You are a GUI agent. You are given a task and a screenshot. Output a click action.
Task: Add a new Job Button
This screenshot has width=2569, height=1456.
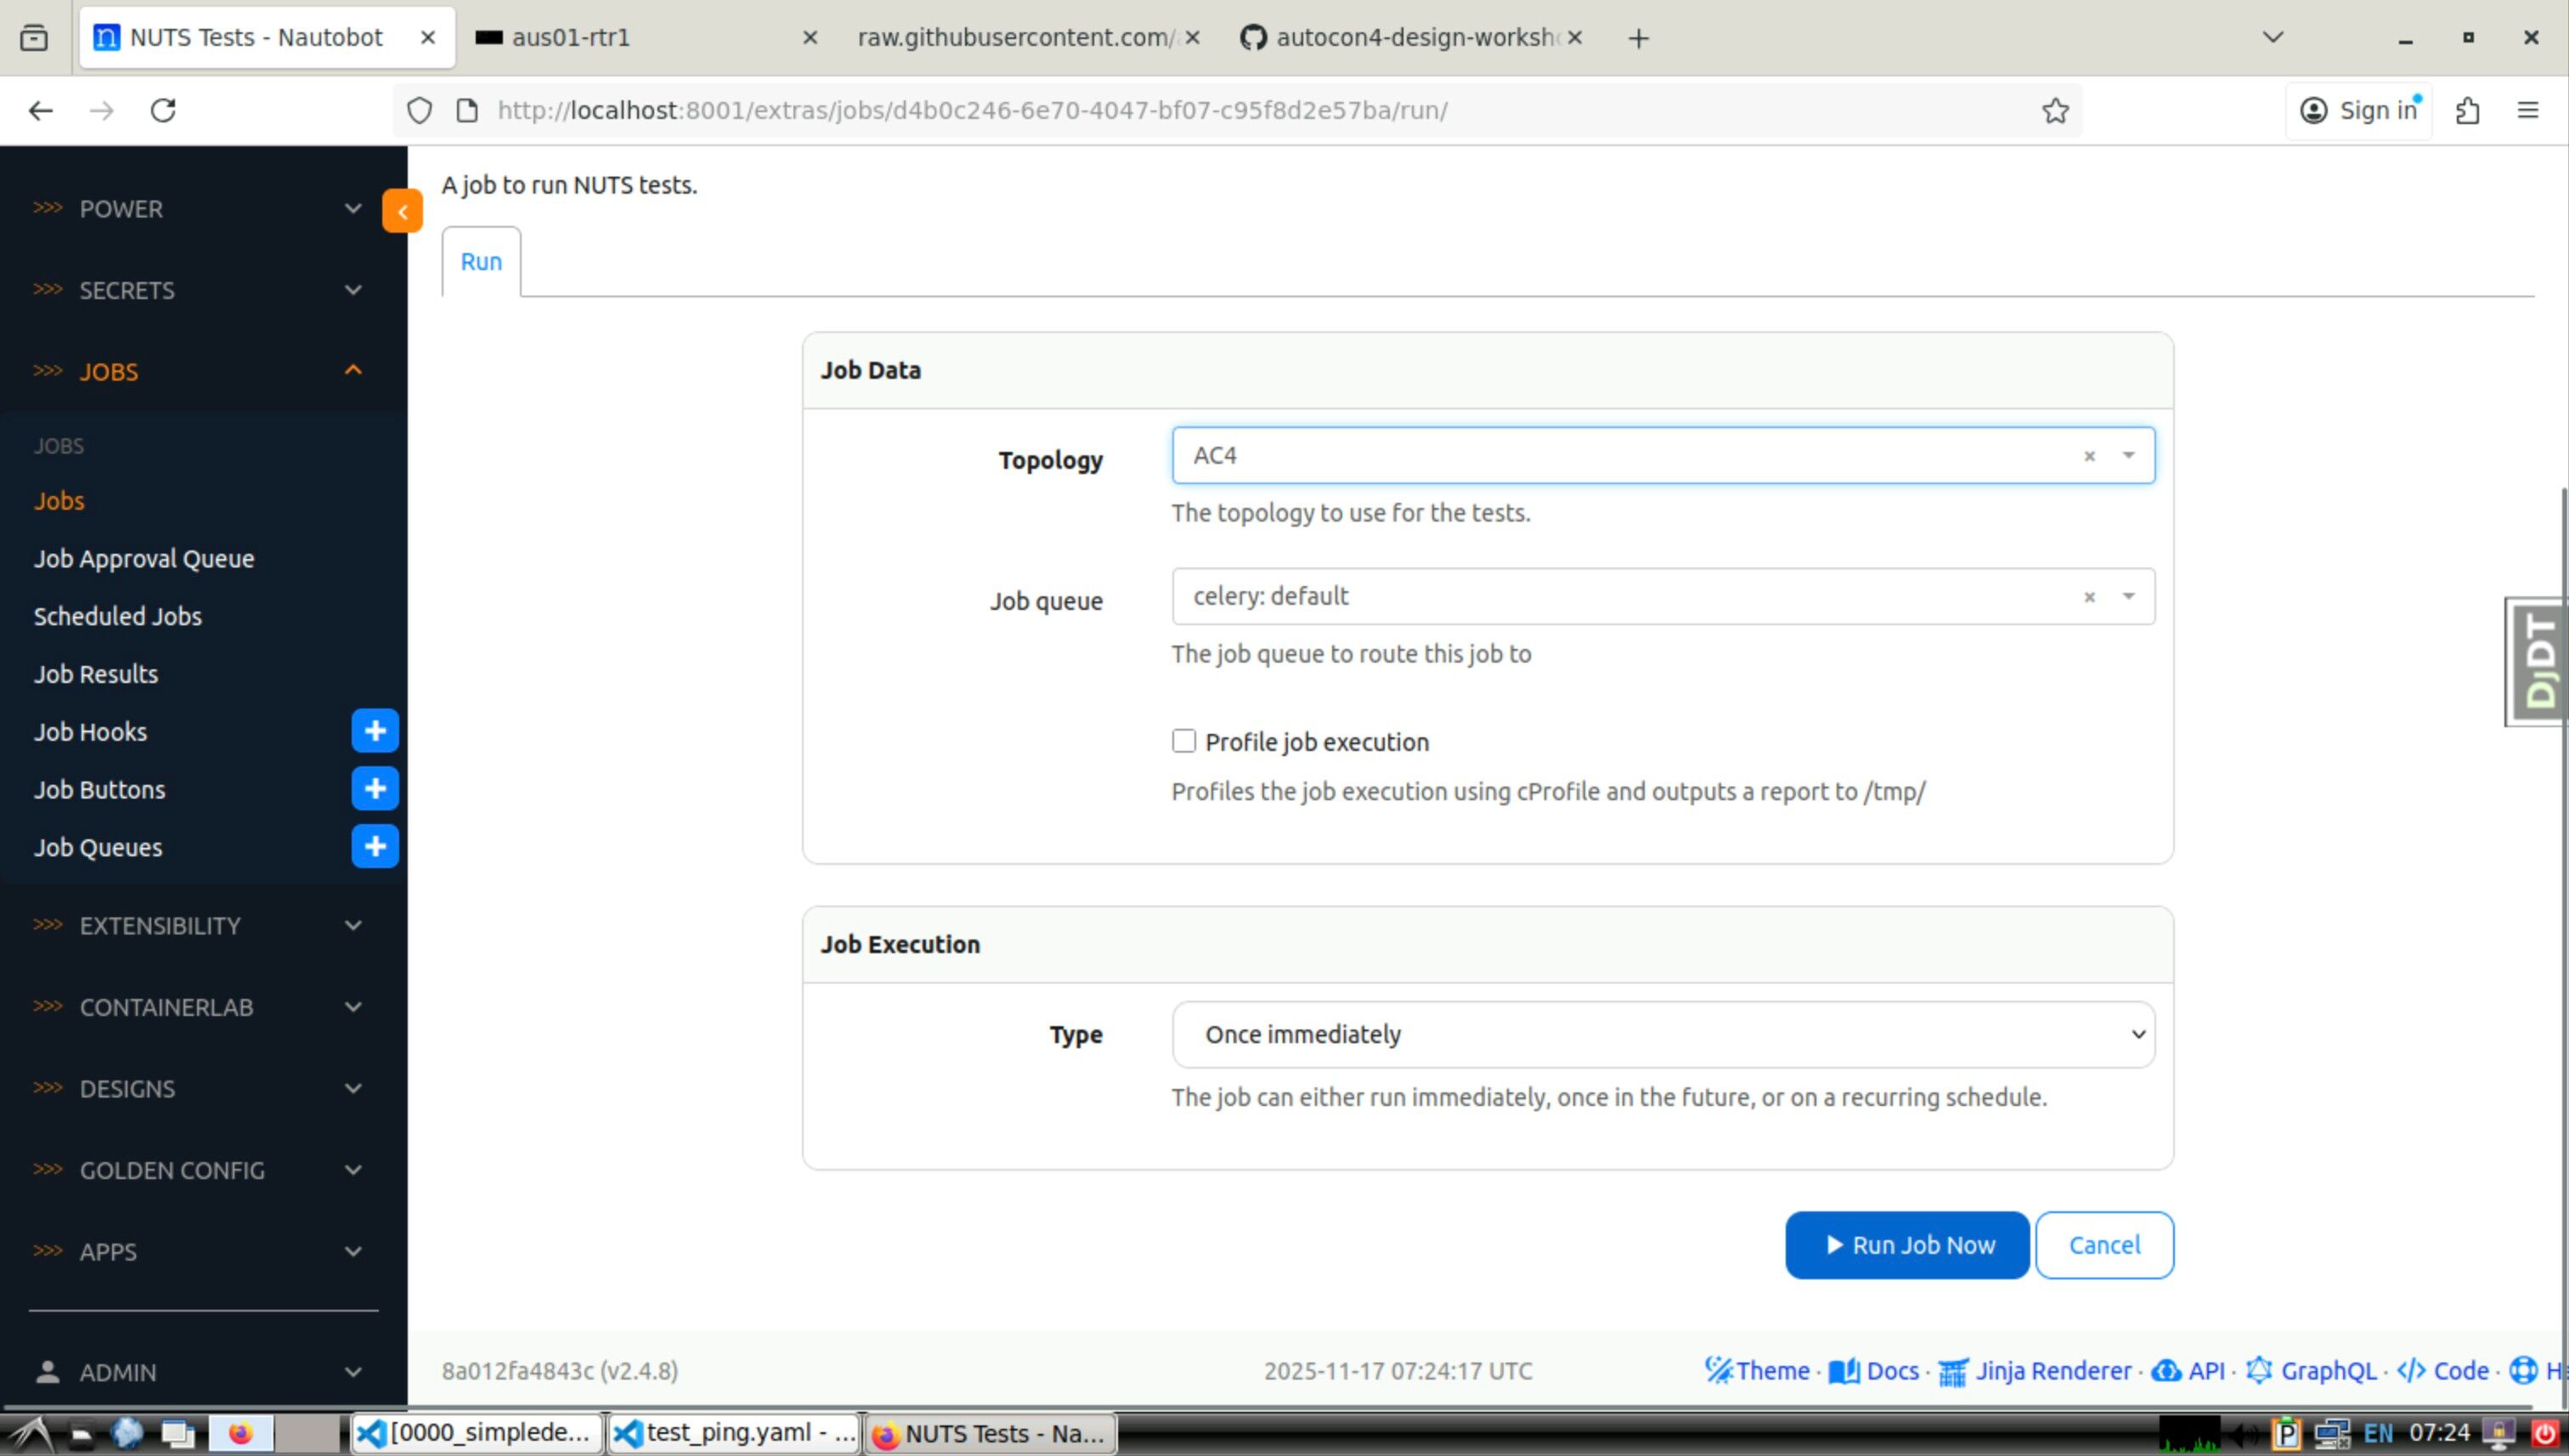375,789
